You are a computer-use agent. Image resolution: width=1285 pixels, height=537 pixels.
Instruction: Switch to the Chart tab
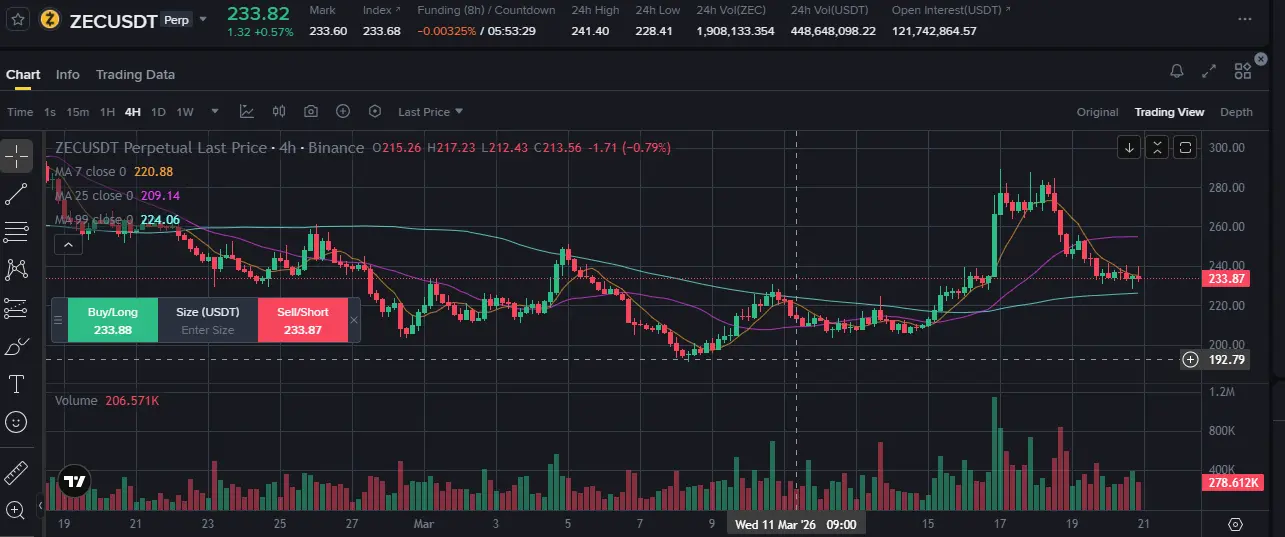click(23, 75)
